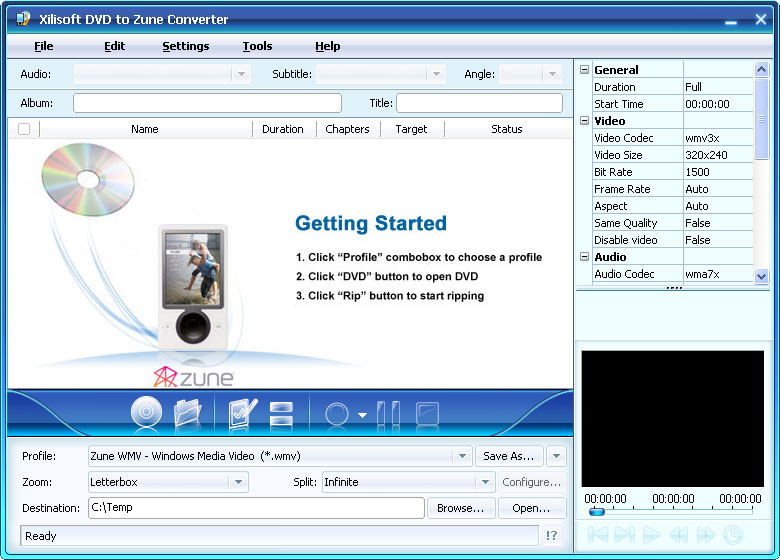The width and height of the screenshot is (780, 560).
Task: Click the Rip circle button
Action: point(337,414)
